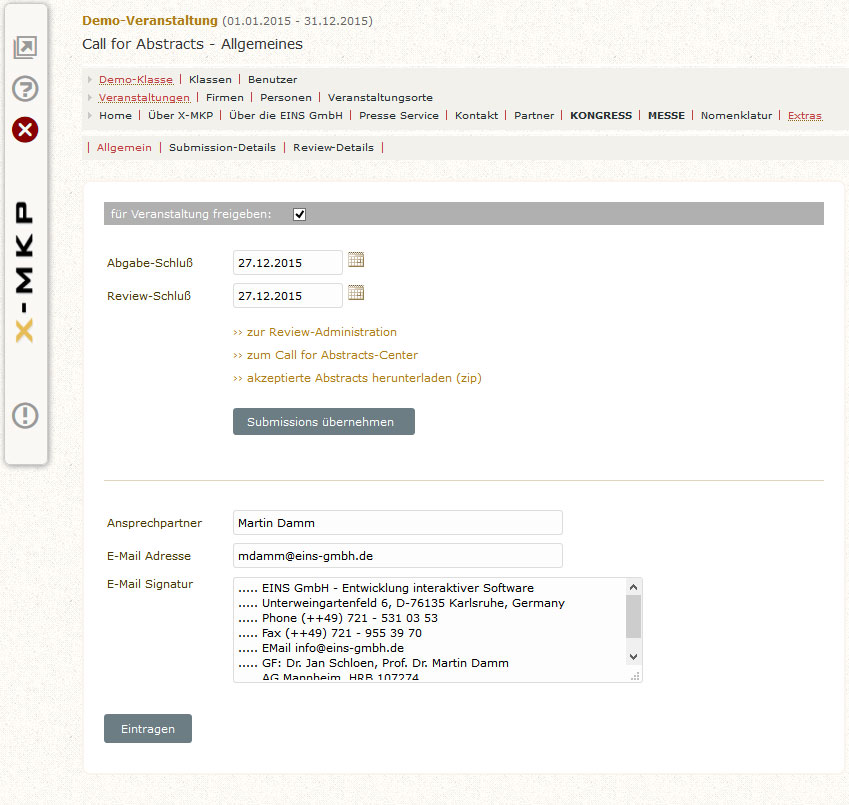Open the Demo-Klasse menu item
This screenshot has width=849, height=805.
(136, 80)
